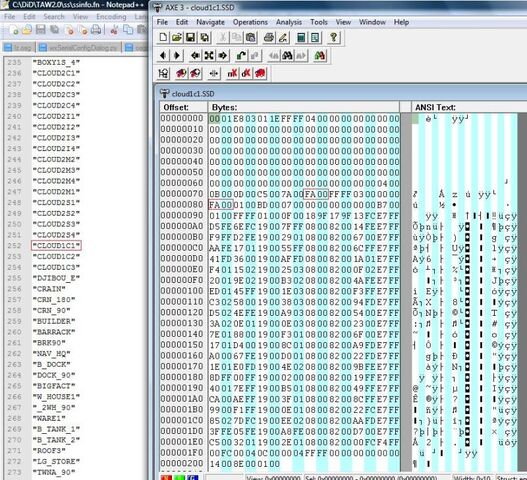Click the Notepad++ print icon
Screen dimensions: 527x480
96,30
